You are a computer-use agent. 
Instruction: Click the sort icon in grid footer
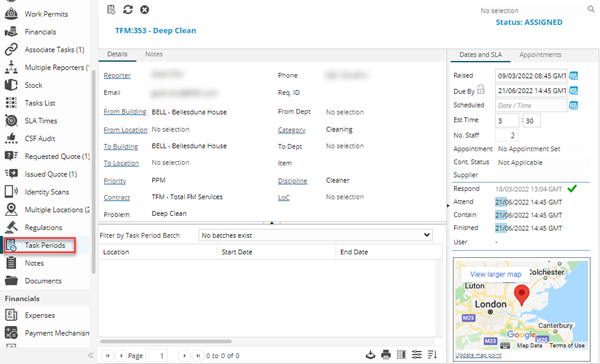click(x=432, y=355)
